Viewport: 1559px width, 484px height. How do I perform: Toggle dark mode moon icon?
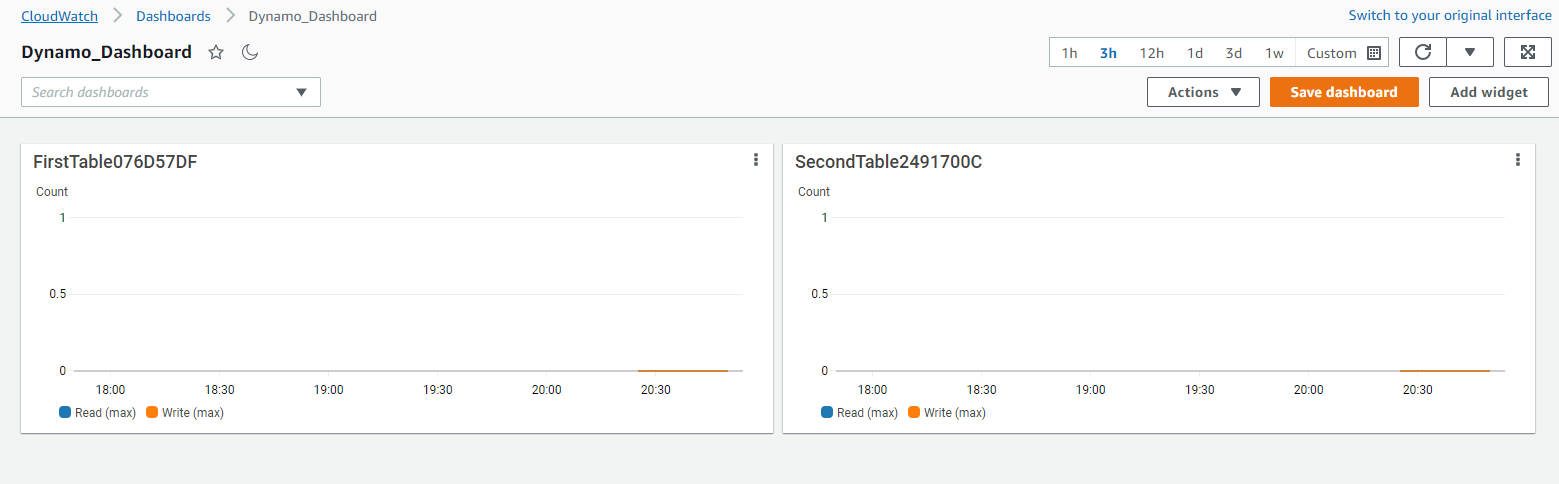(x=250, y=53)
